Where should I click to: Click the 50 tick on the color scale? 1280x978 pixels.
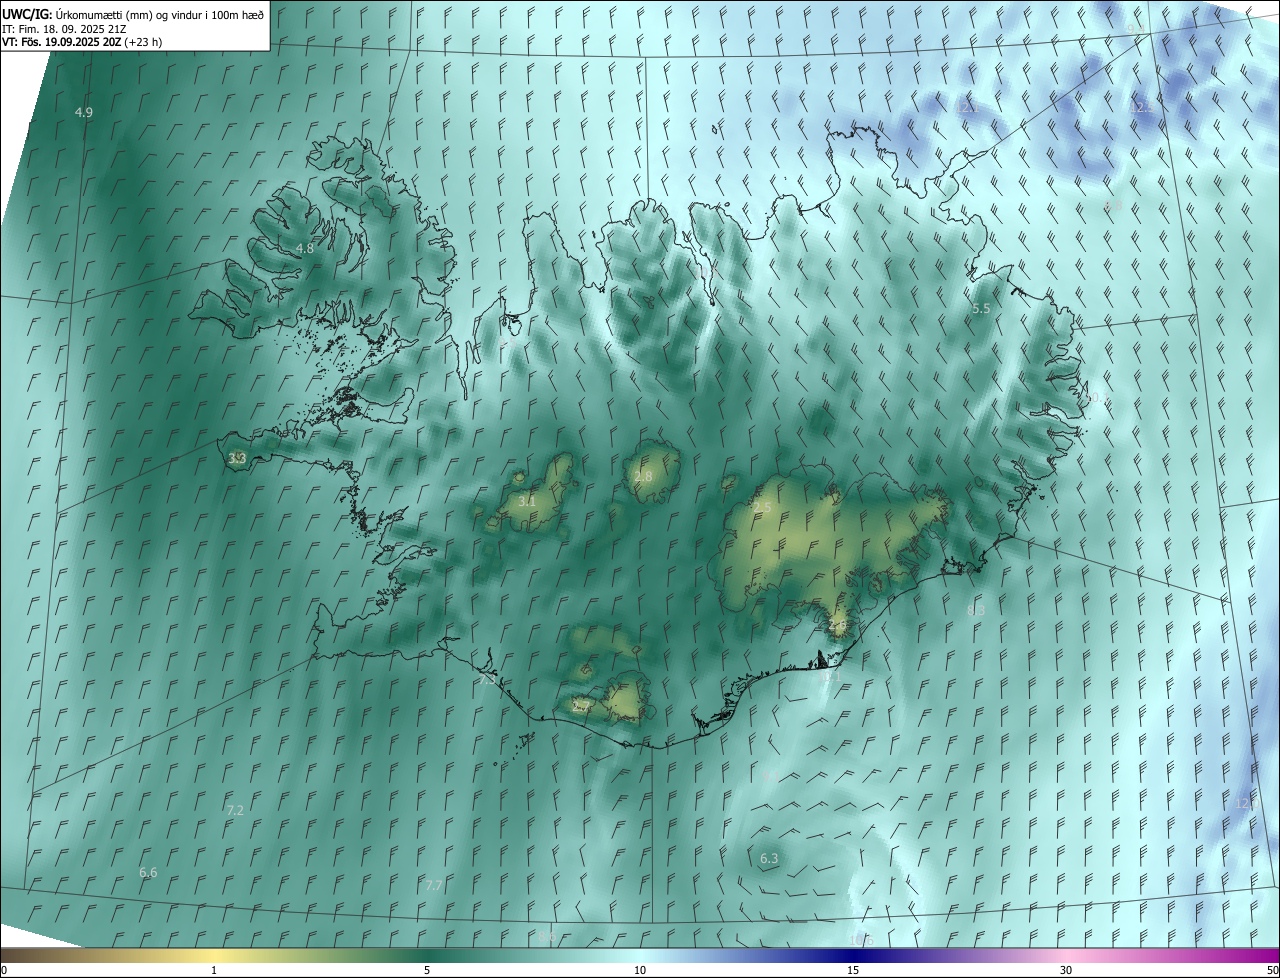pyautogui.click(x=1272, y=970)
